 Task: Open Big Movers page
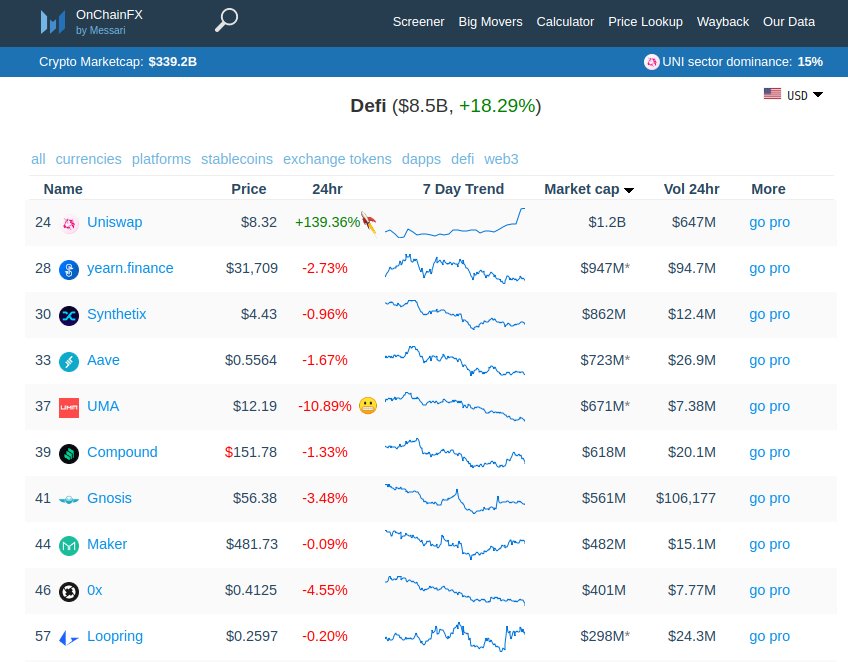coord(490,22)
